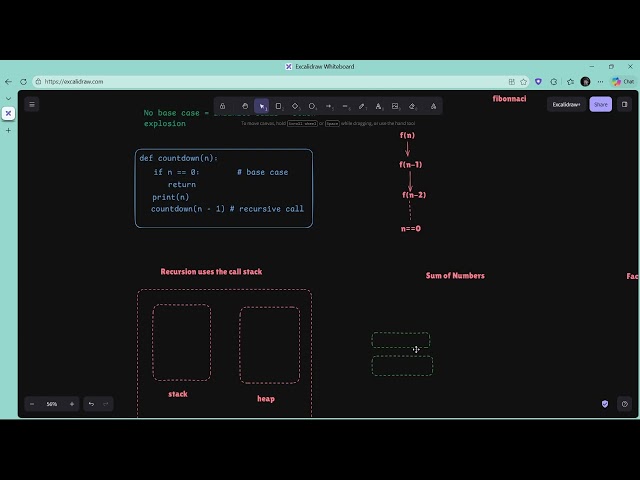Reset zoom via the 50% label
640x480 pixels.
[52, 404]
